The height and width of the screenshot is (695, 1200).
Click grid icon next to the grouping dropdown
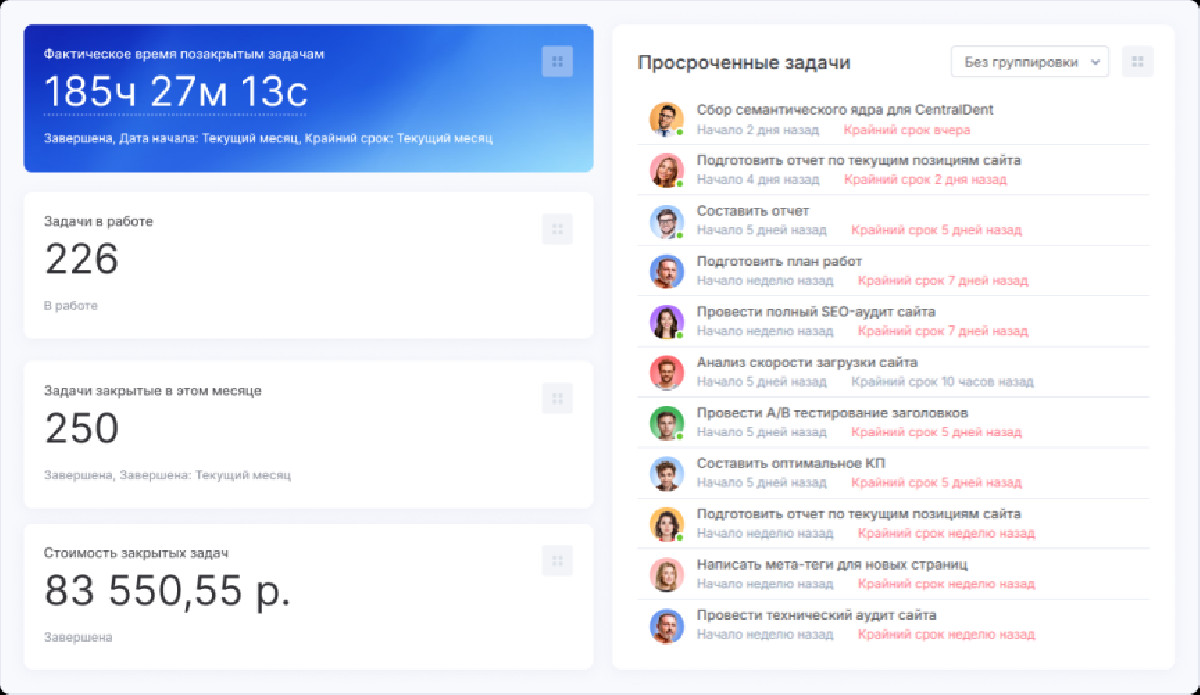tap(1137, 61)
